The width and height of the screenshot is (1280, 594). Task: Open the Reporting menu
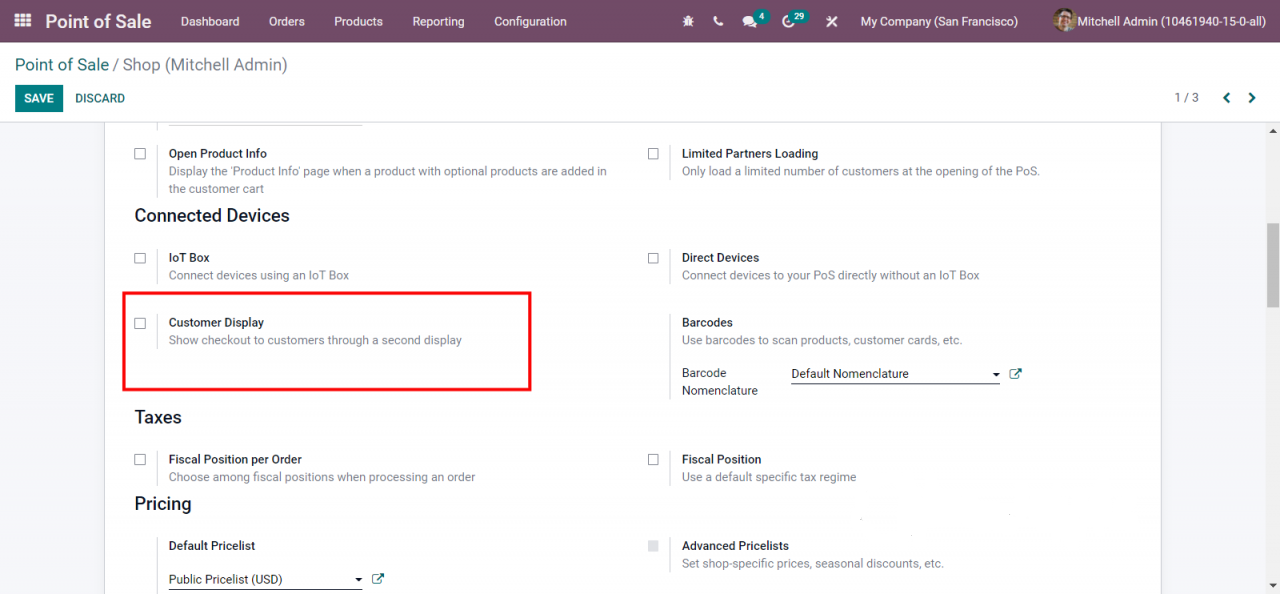pos(438,21)
